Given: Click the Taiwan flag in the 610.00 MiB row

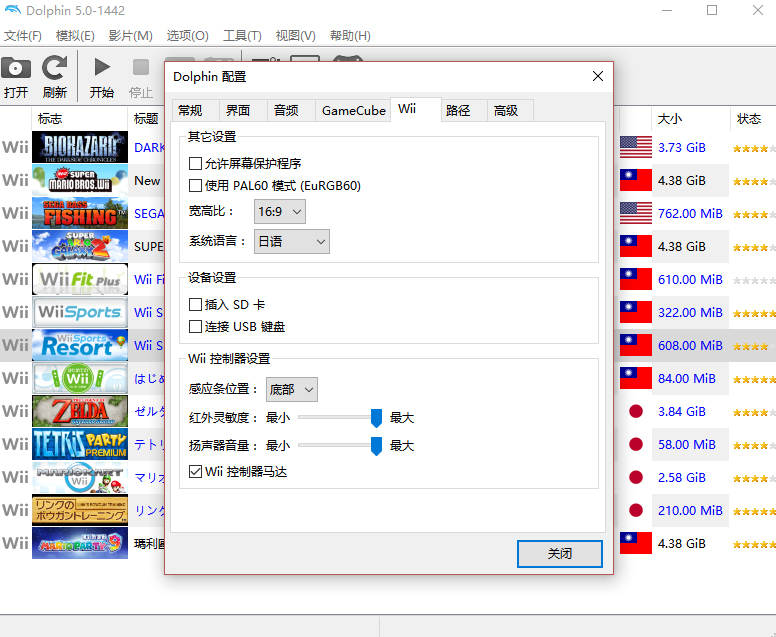Looking at the screenshot, I should (x=635, y=279).
